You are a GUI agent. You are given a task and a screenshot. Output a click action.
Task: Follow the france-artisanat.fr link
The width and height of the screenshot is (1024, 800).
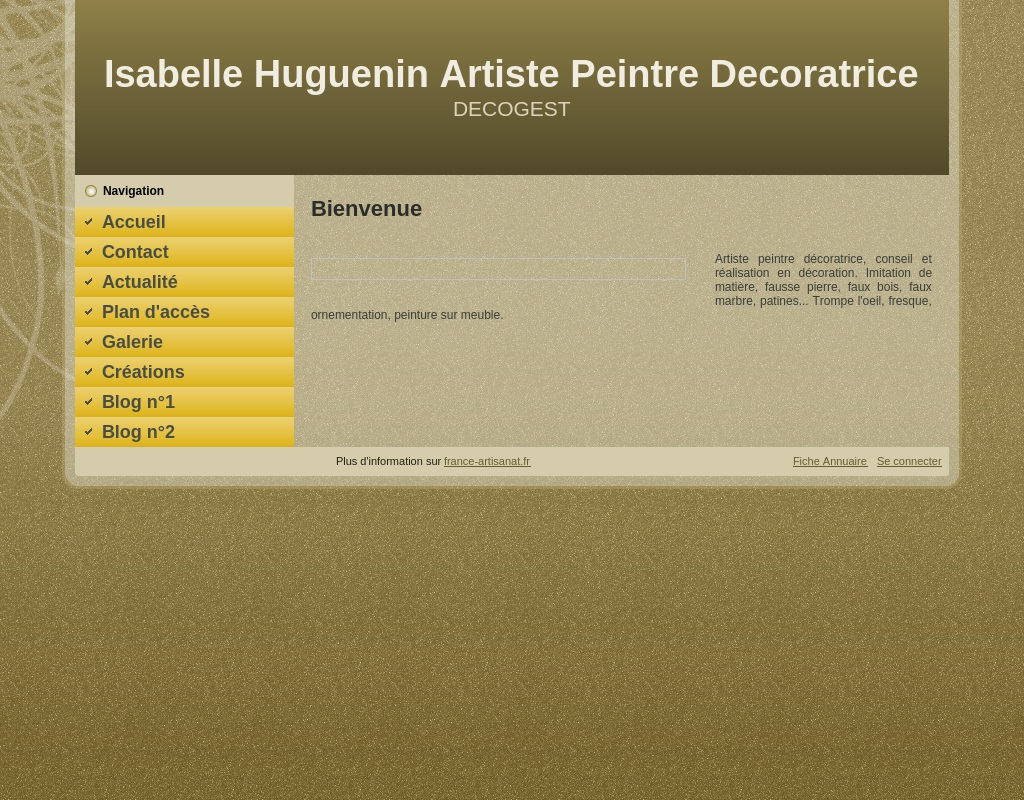click(x=487, y=462)
